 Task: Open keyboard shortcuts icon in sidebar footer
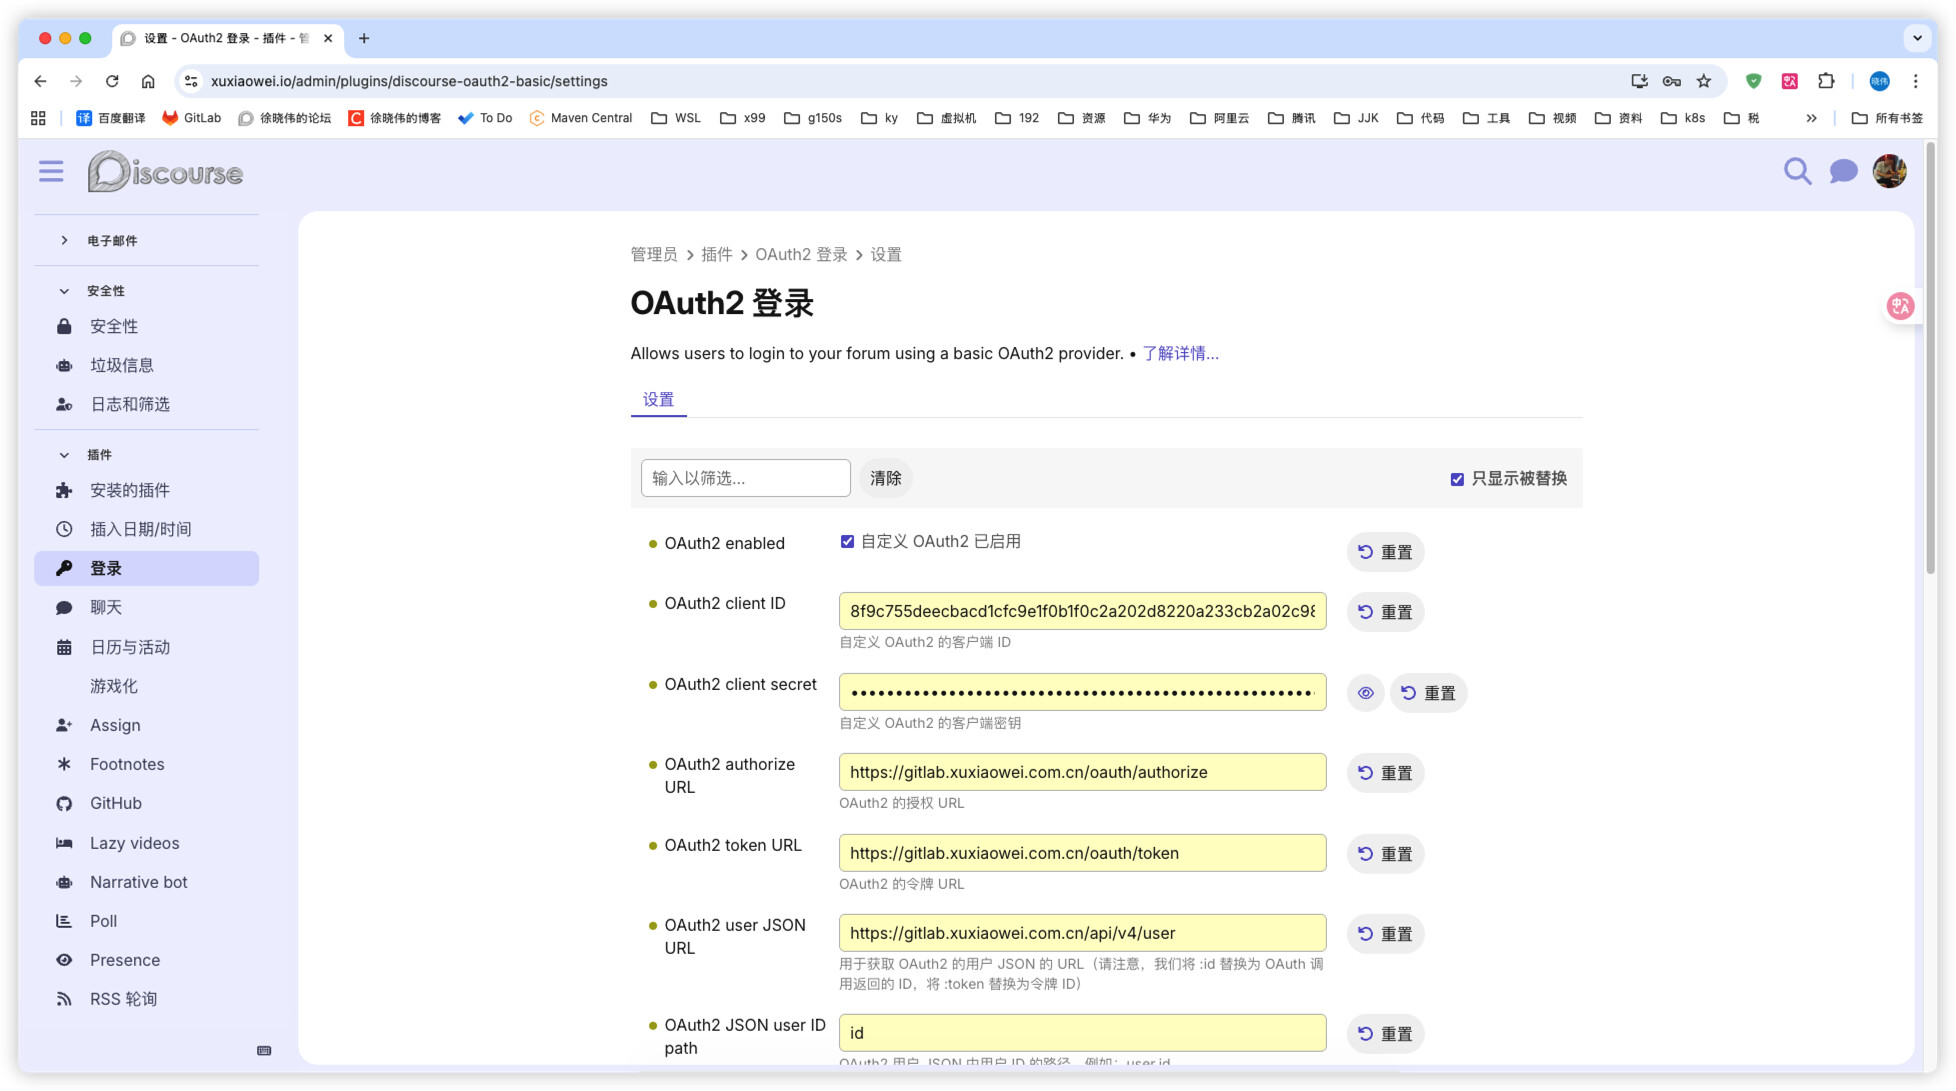pos(264,1051)
